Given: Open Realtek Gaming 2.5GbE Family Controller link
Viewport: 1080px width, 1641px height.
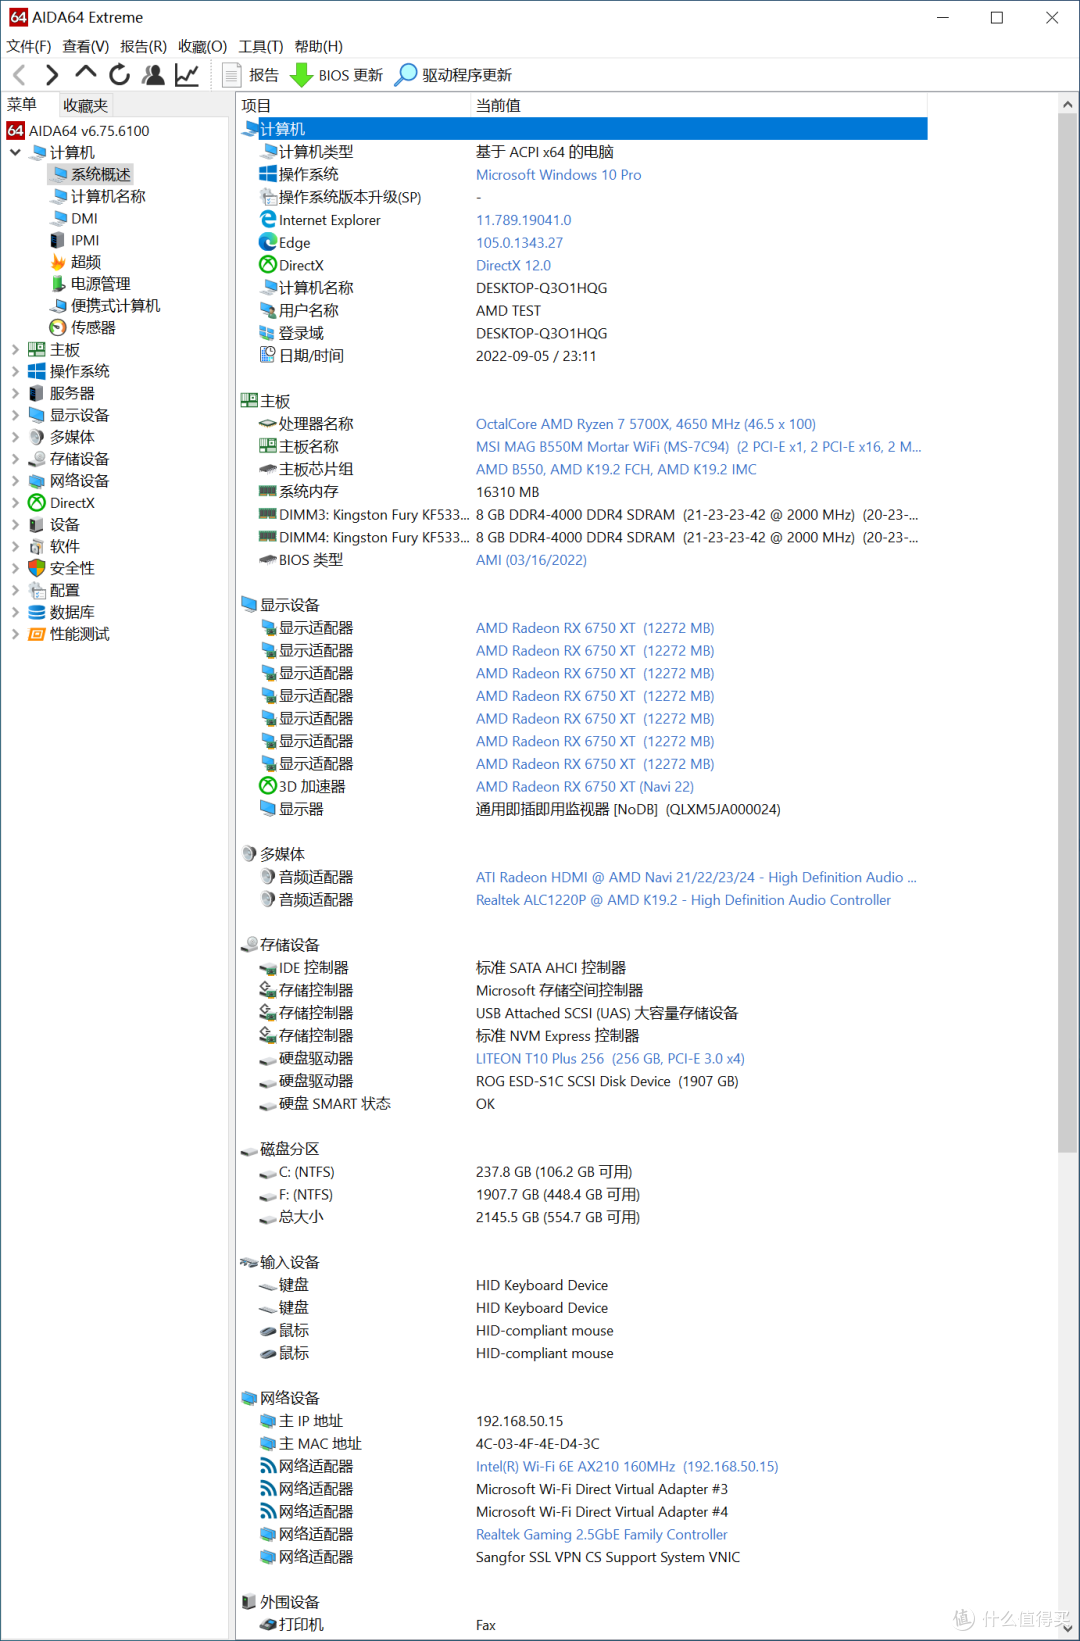Looking at the screenshot, I should tap(601, 1535).
